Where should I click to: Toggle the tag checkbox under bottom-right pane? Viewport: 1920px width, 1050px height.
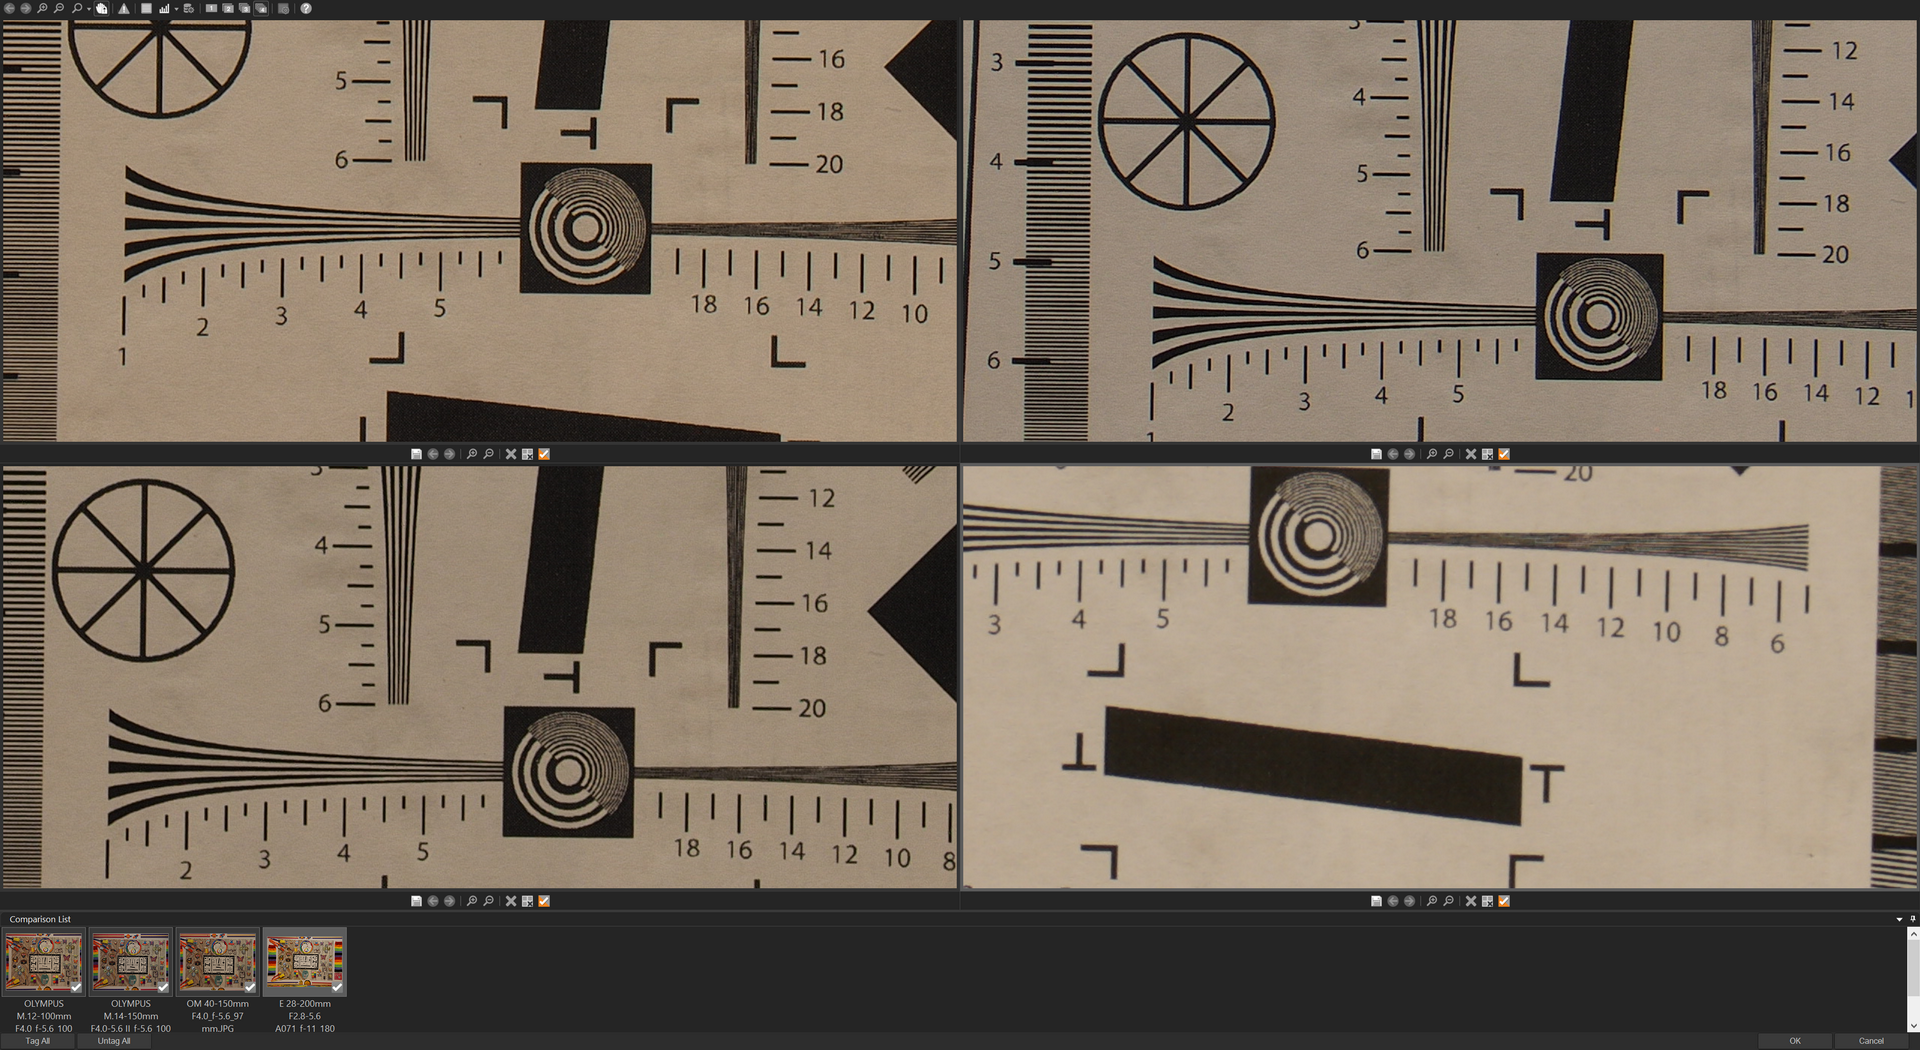click(x=1504, y=901)
